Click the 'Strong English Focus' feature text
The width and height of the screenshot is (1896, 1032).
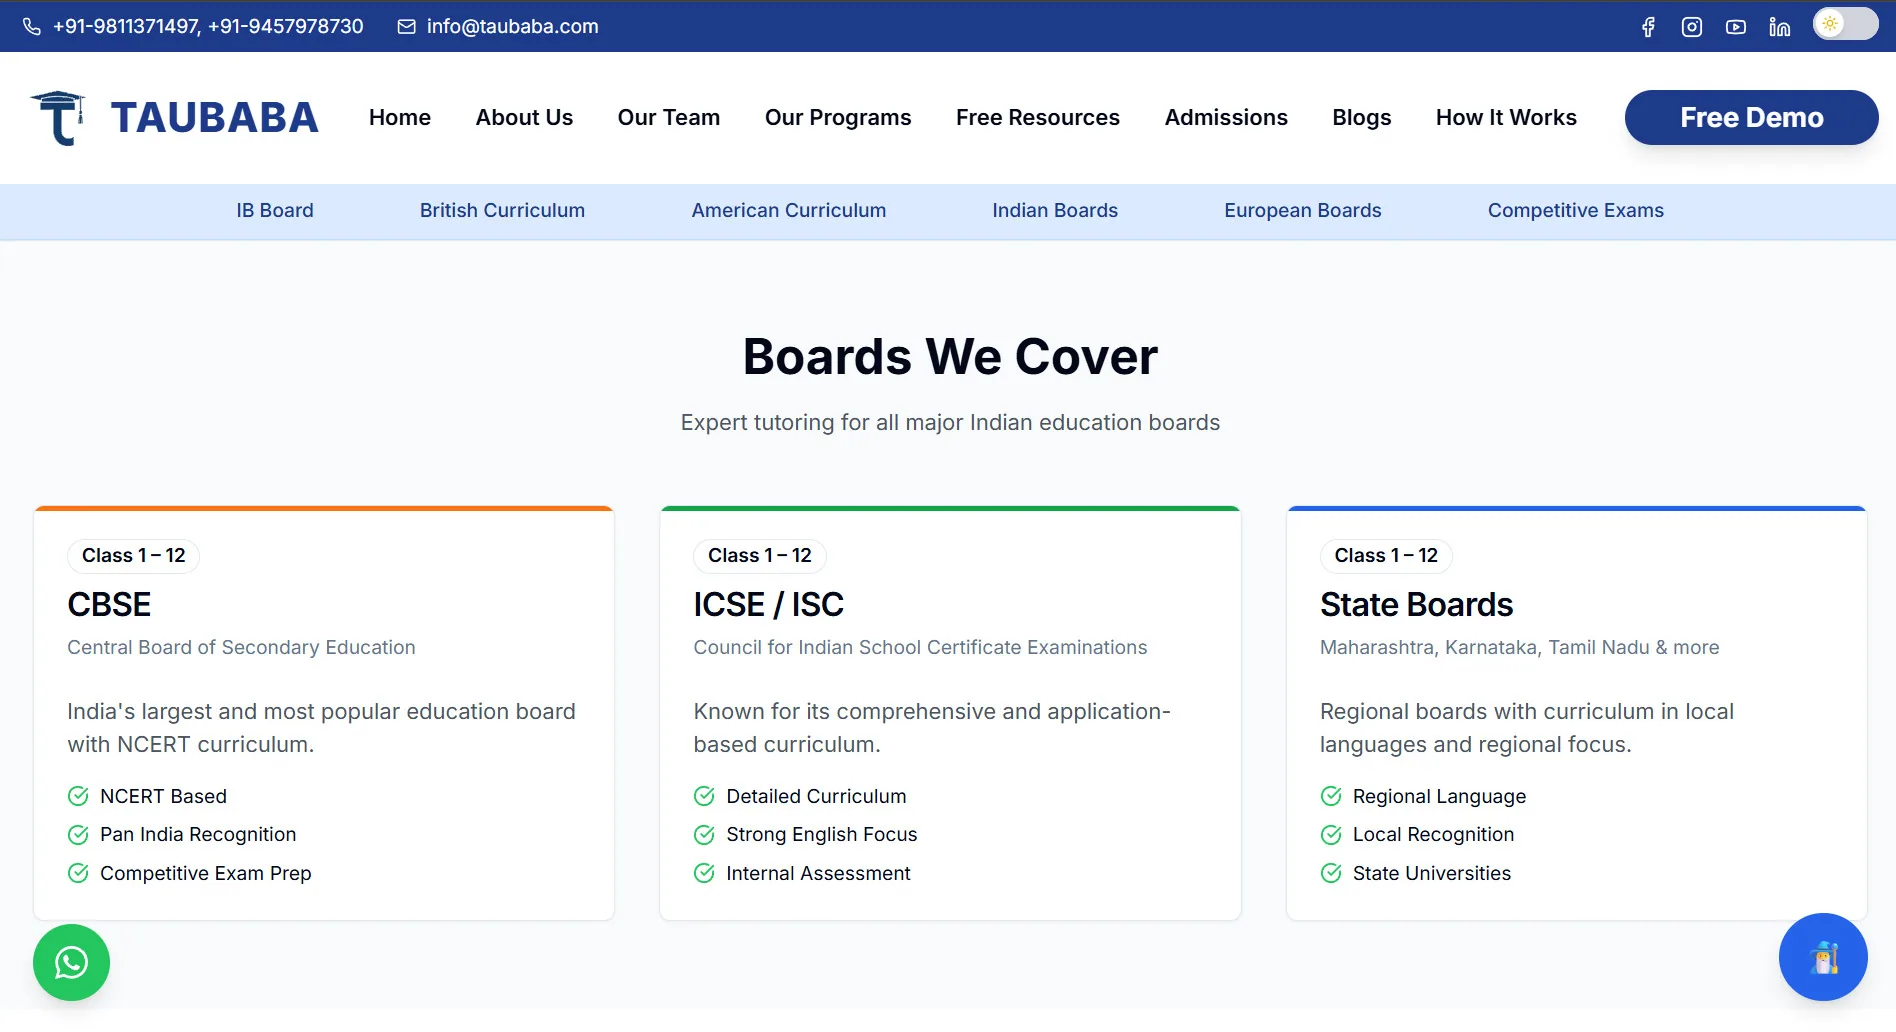click(822, 834)
